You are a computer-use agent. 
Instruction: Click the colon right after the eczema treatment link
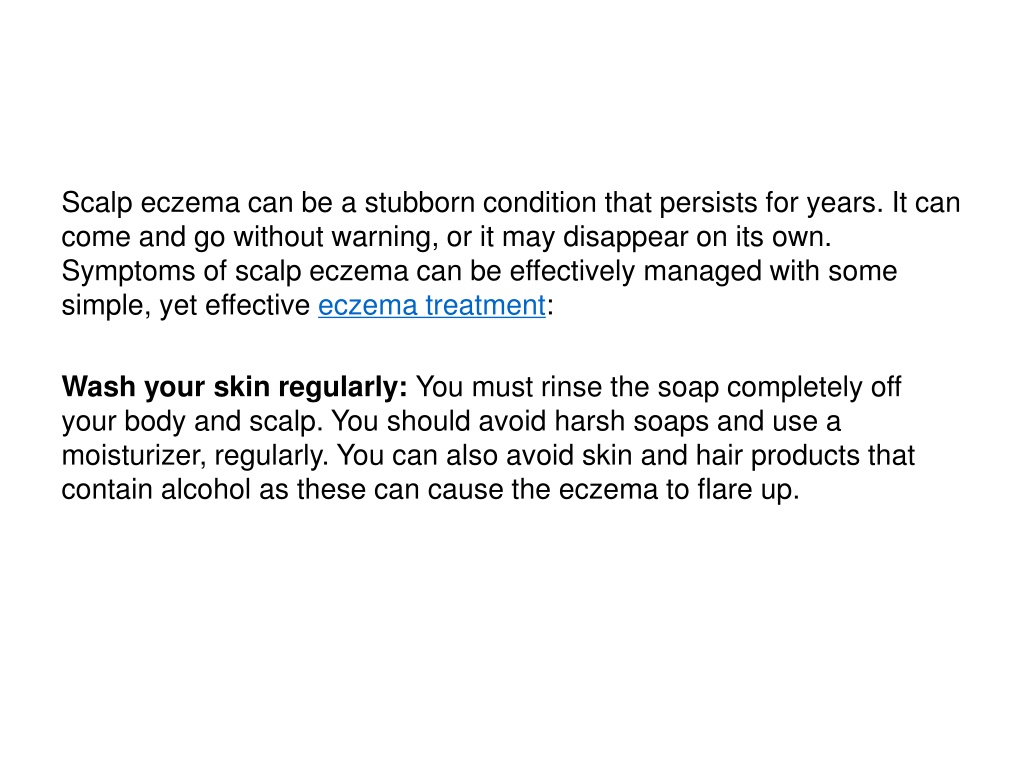click(550, 307)
